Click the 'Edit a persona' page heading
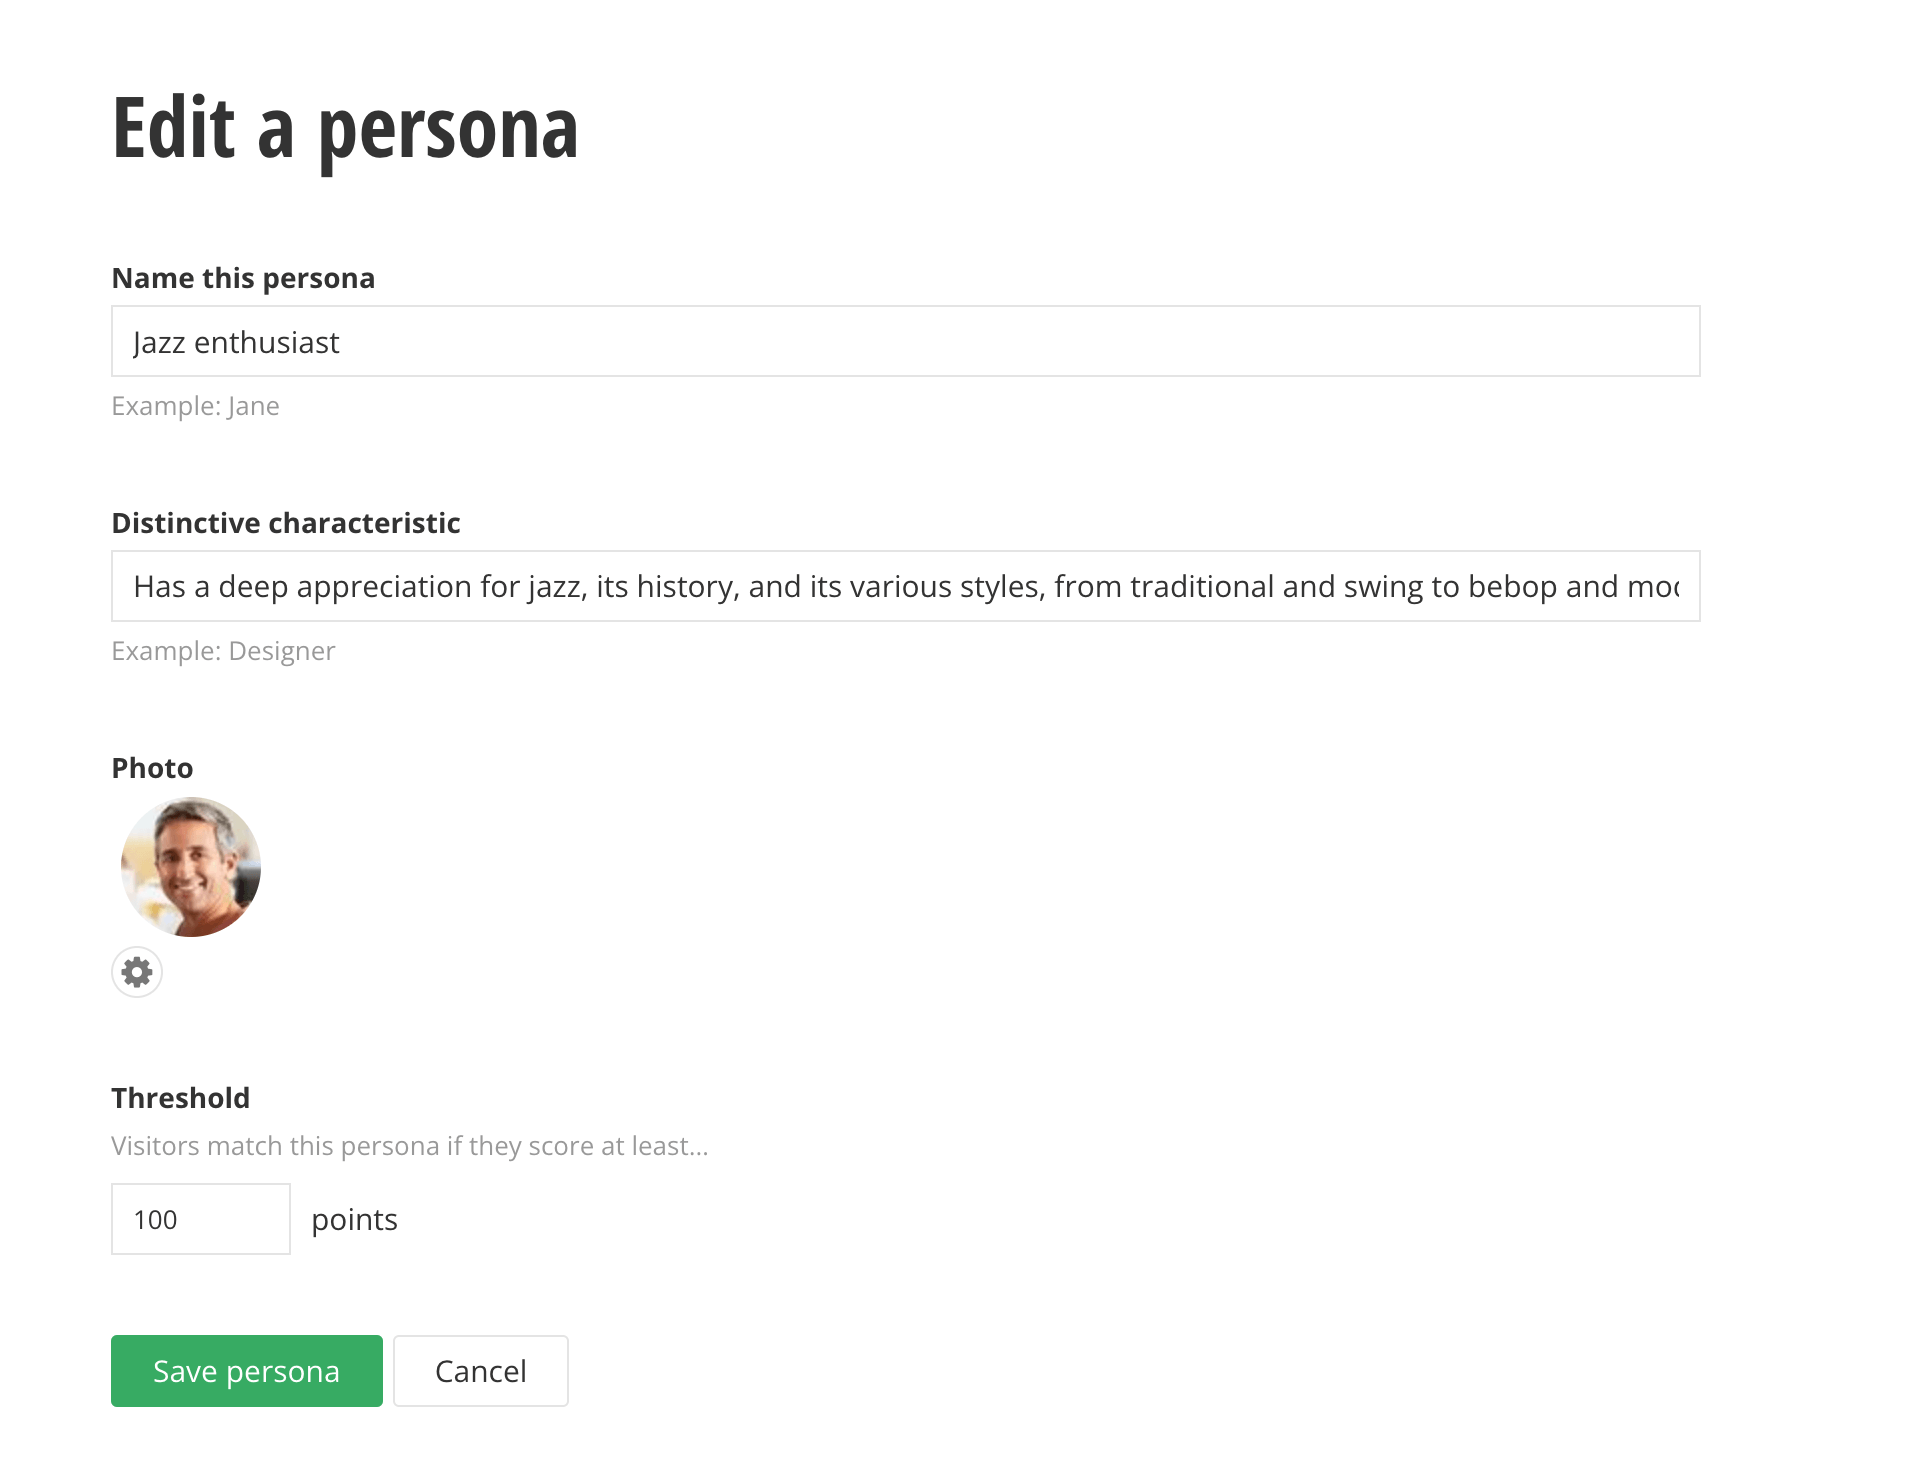Screen dimensions: 1928x1484 (345, 128)
